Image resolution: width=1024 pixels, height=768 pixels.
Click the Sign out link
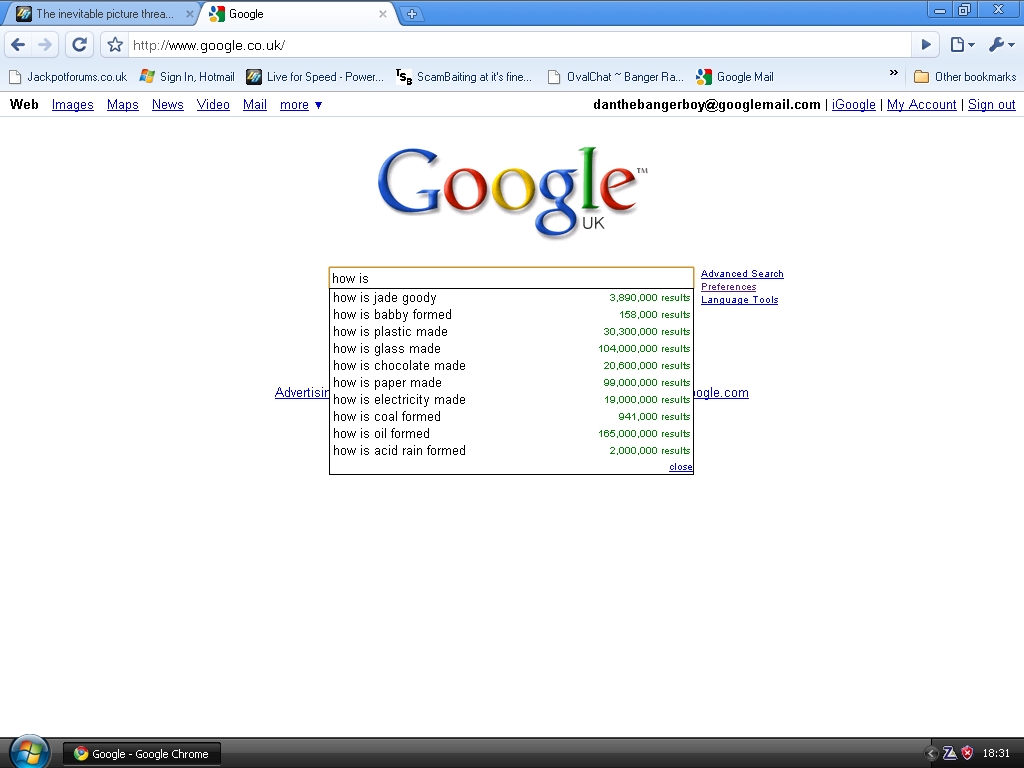tap(991, 104)
